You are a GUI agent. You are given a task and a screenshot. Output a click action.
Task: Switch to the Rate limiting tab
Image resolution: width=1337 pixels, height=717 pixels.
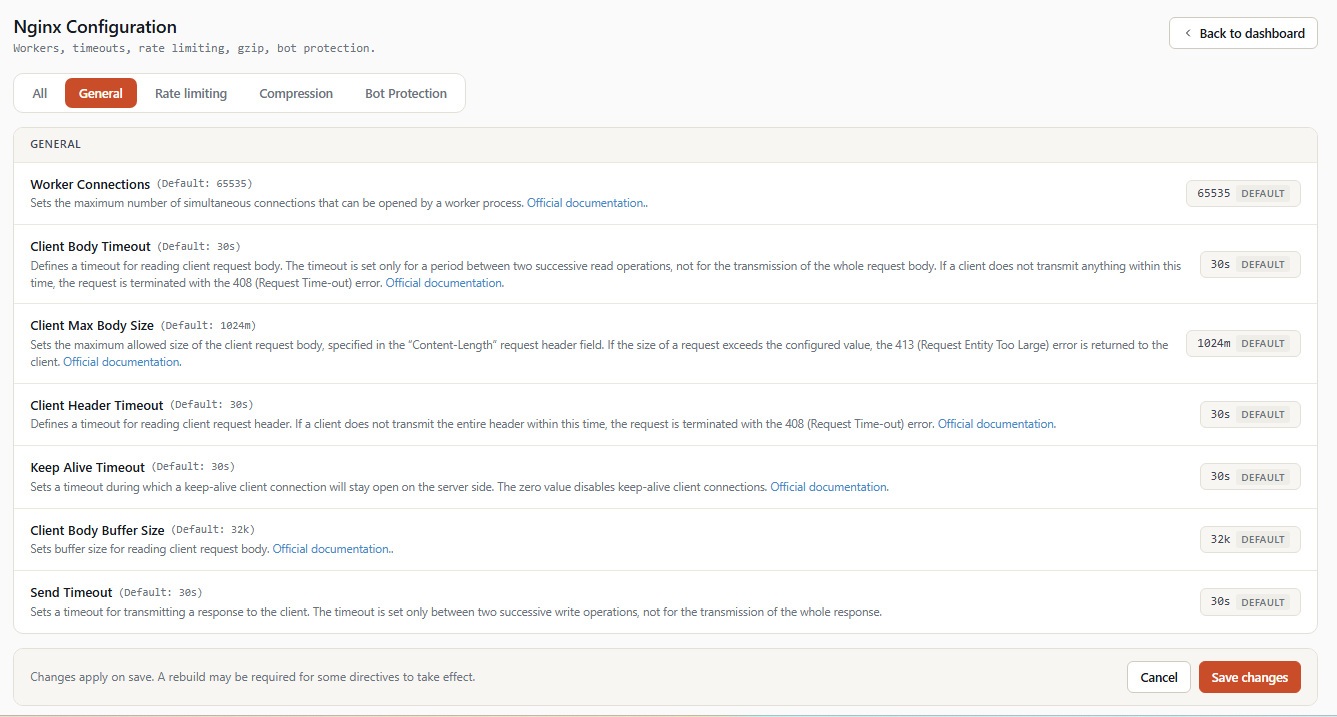tap(191, 93)
